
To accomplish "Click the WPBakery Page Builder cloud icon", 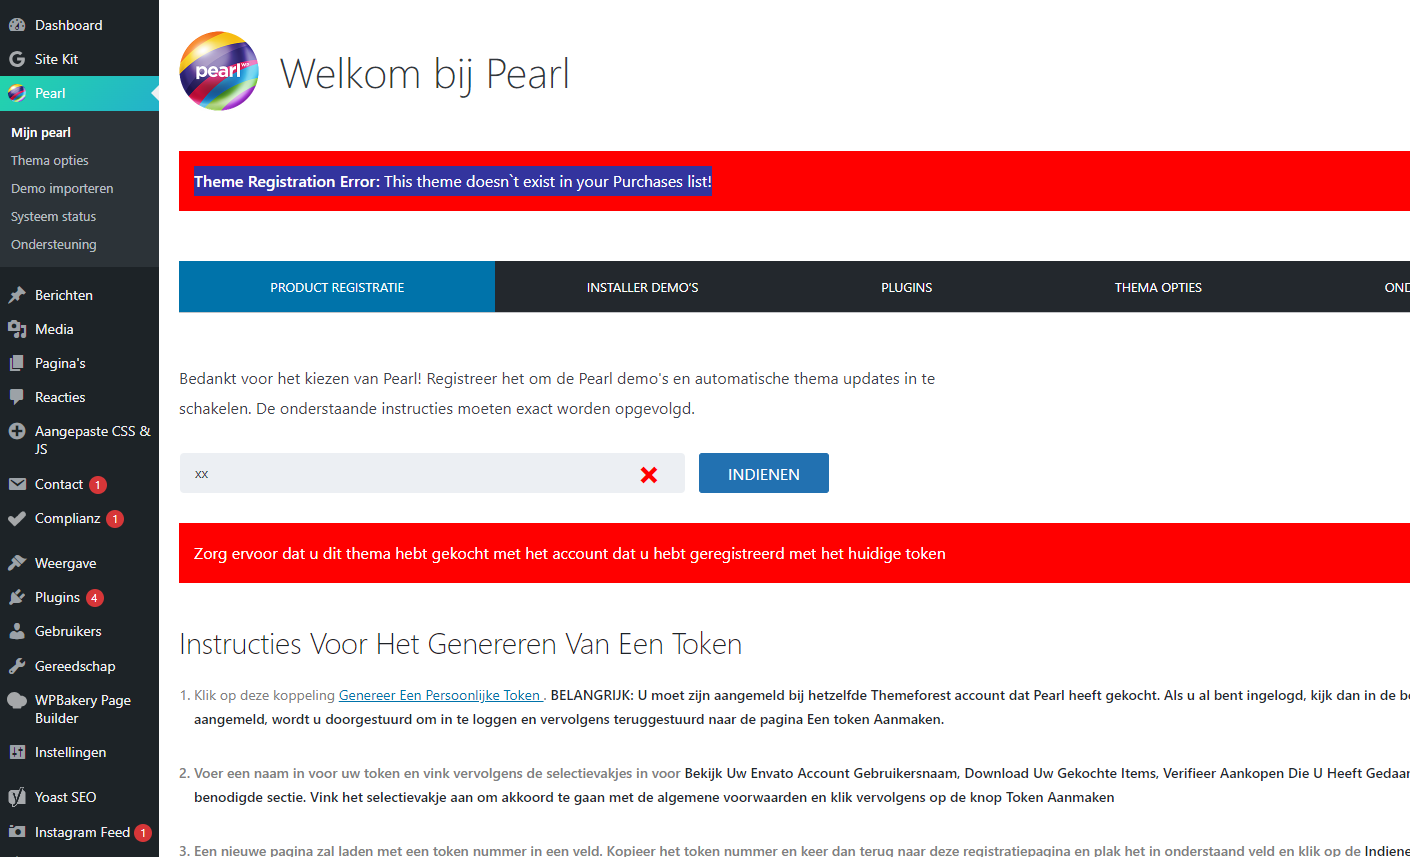I will click(x=17, y=700).
